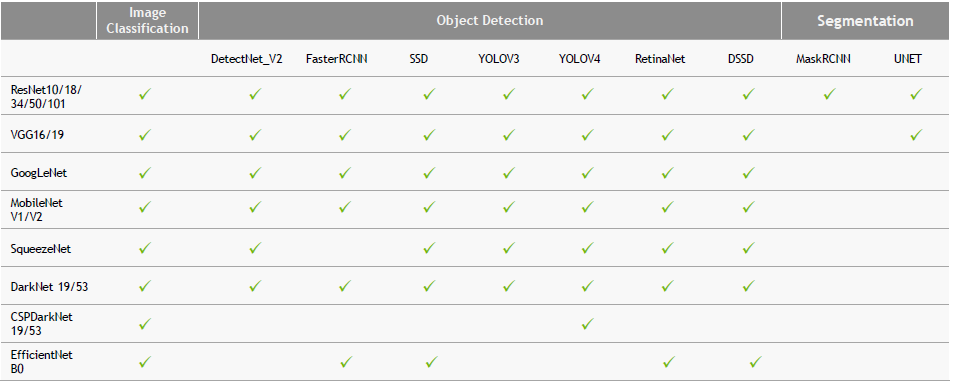Click the DetectNet_V2 column label
Viewport: 954px width, 386px height.
[246, 59]
